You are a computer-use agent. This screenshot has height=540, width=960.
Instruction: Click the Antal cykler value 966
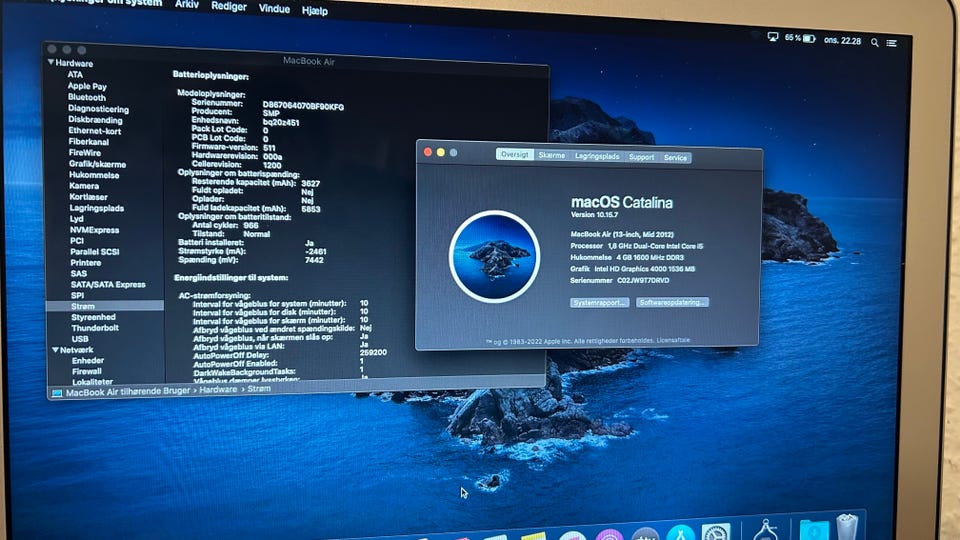[251, 225]
